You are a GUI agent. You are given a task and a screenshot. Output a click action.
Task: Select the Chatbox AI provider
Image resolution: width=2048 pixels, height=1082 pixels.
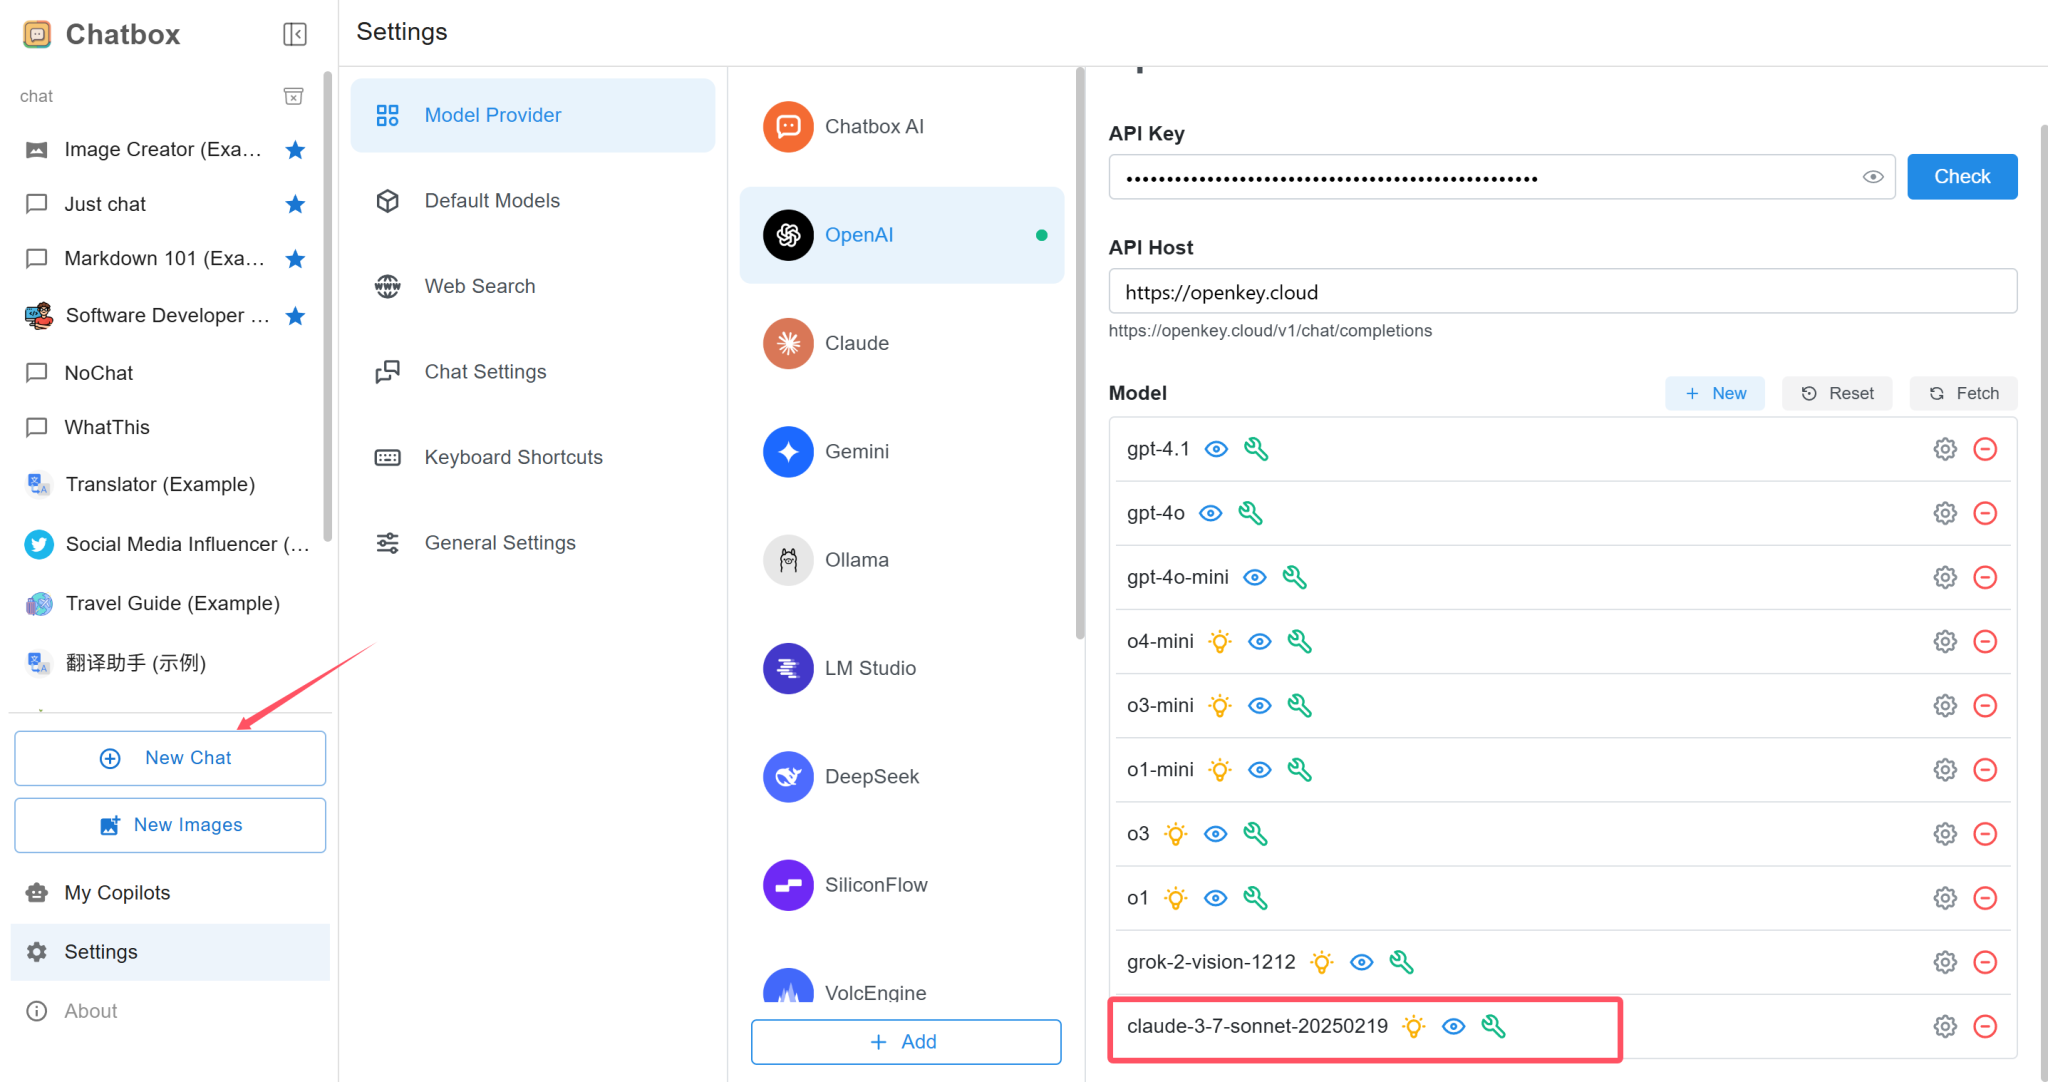tap(902, 127)
